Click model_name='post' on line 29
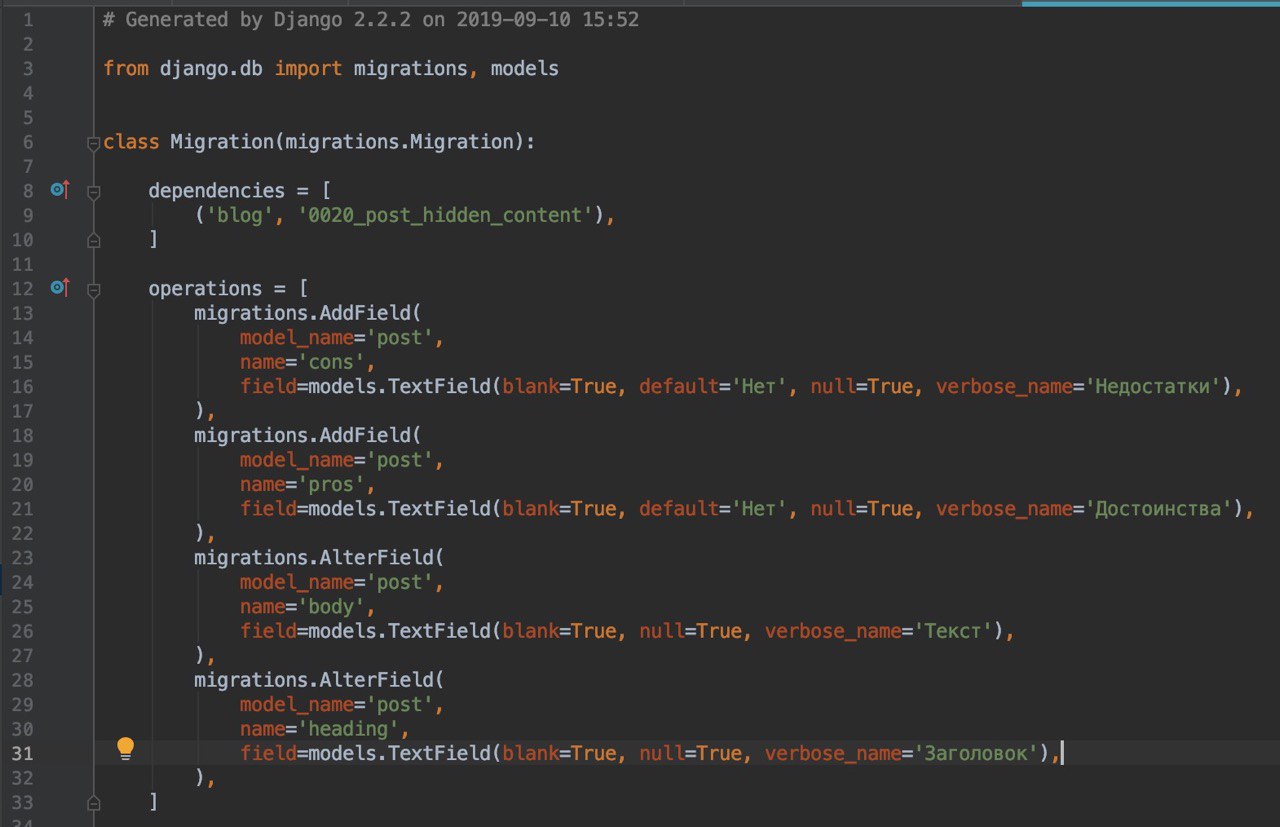Screen dimensions: 1280x827 [336, 704]
